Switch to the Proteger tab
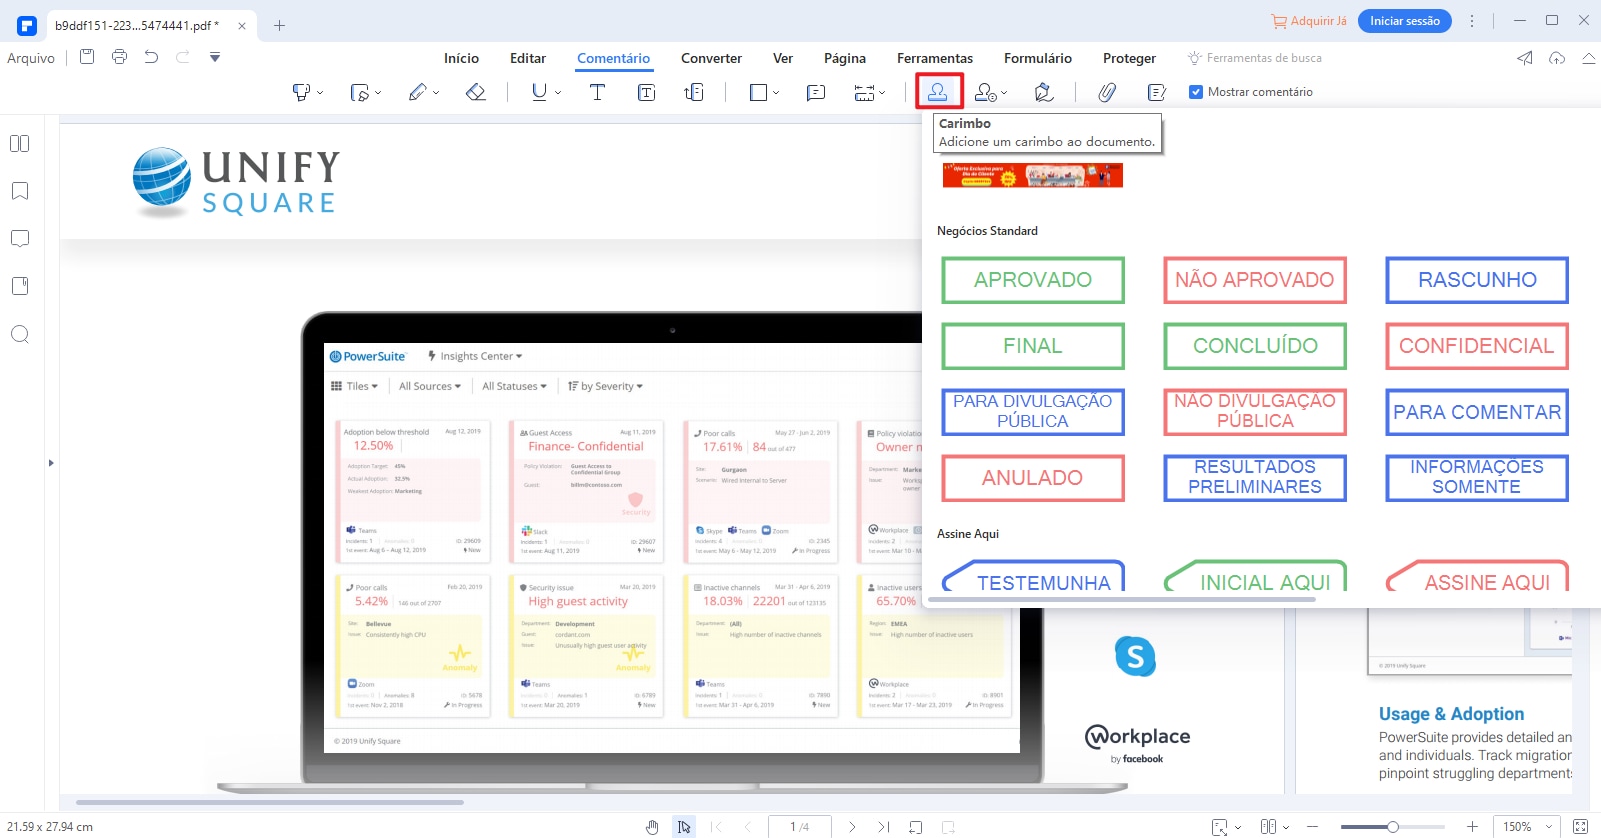1601x838 pixels. click(x=1129, y=58)
